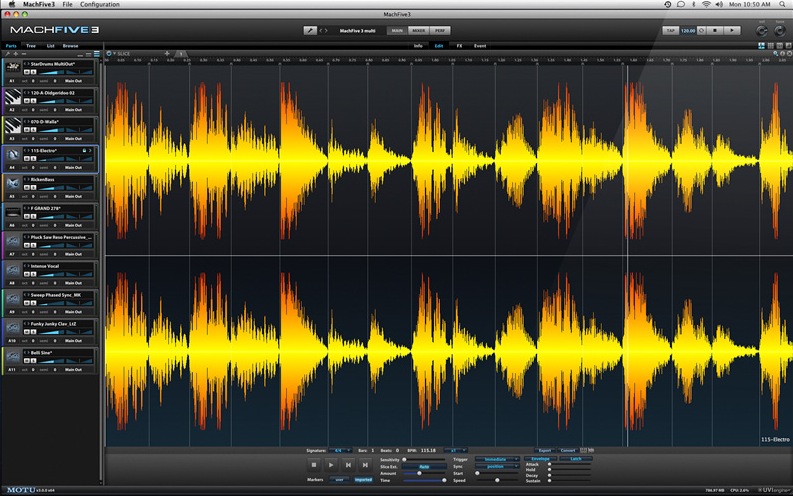Click the Convert button
Viewport: 793px width, 496px height.
coord(567,450)
